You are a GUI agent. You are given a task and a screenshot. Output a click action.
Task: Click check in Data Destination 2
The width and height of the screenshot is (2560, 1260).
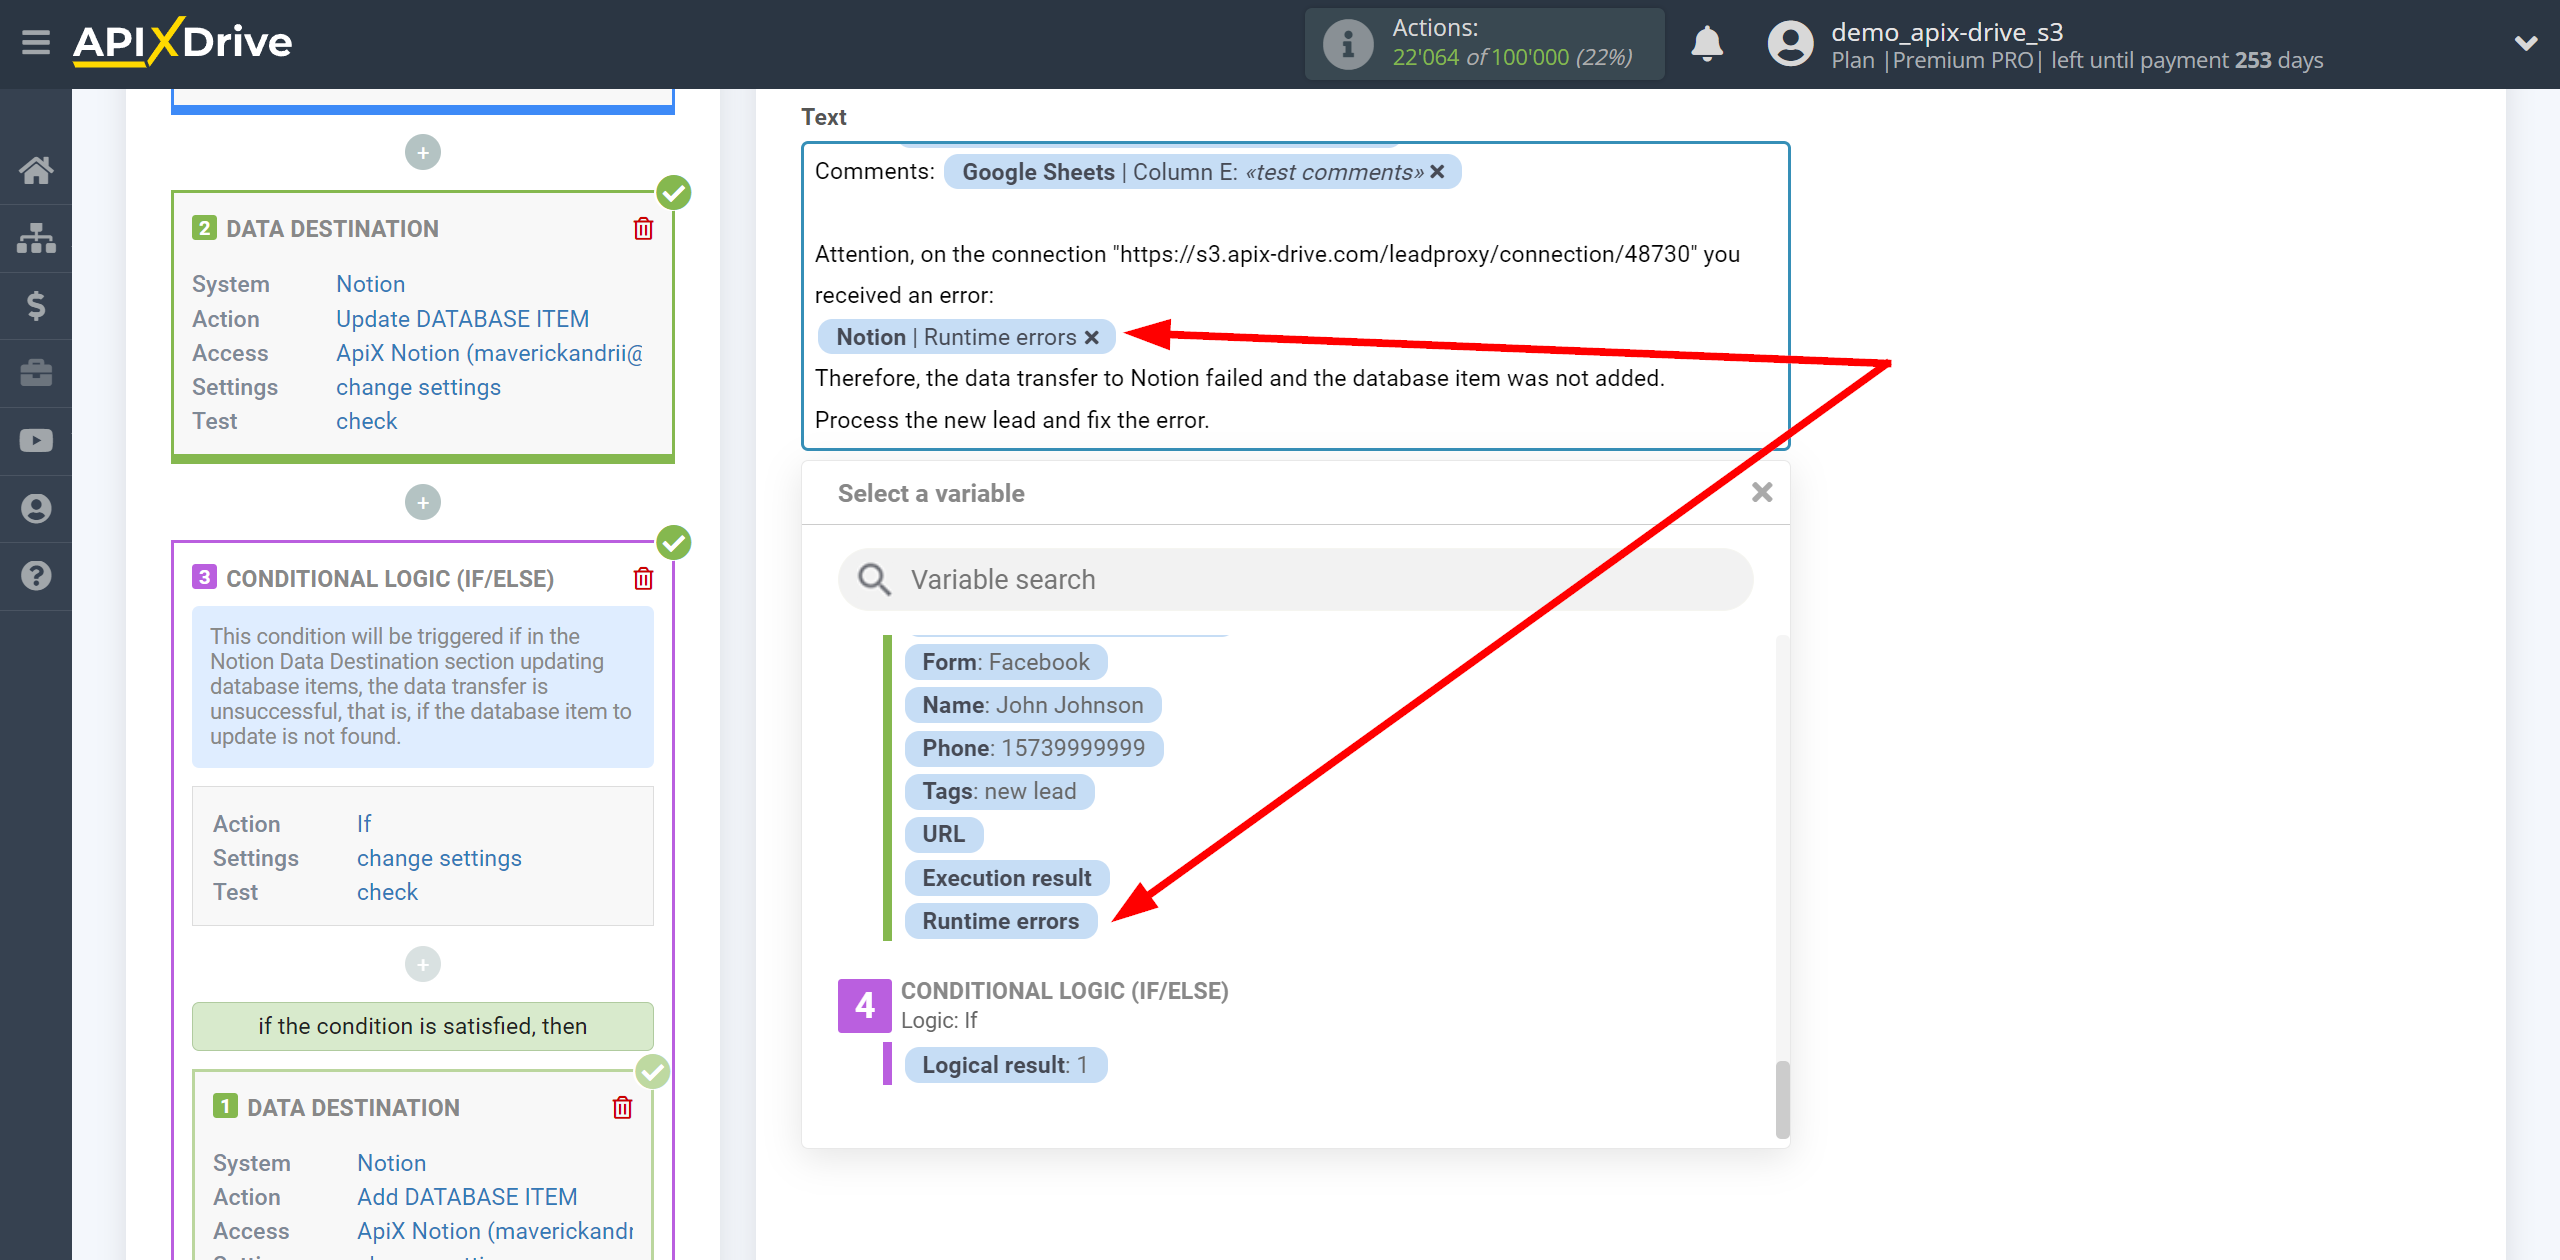pos(366,421)
